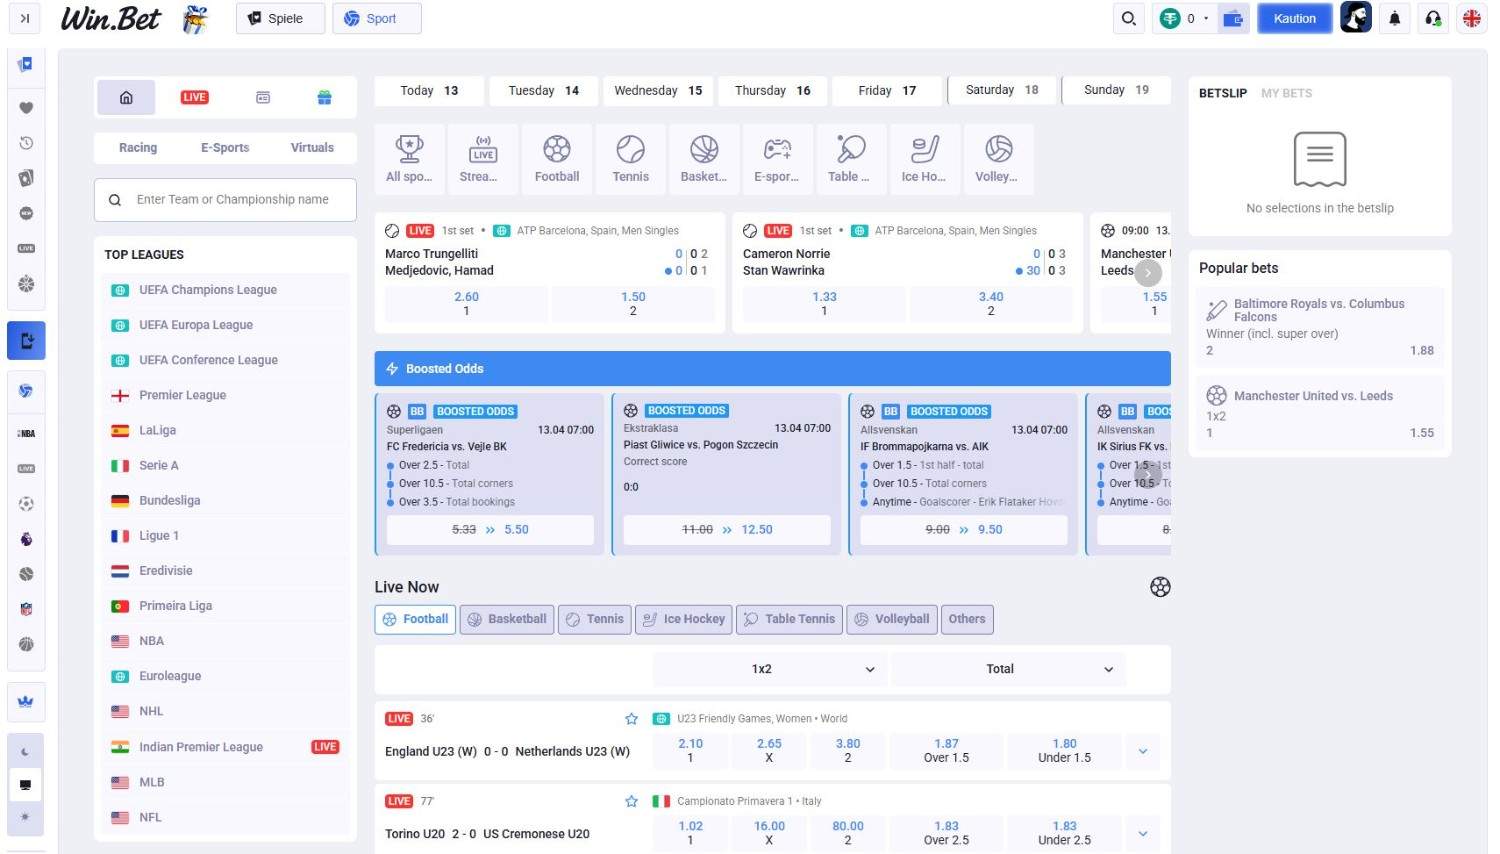The image size is (1500, 854).
Task: Click the home icon in sports navigation
Action: [126, 98]
